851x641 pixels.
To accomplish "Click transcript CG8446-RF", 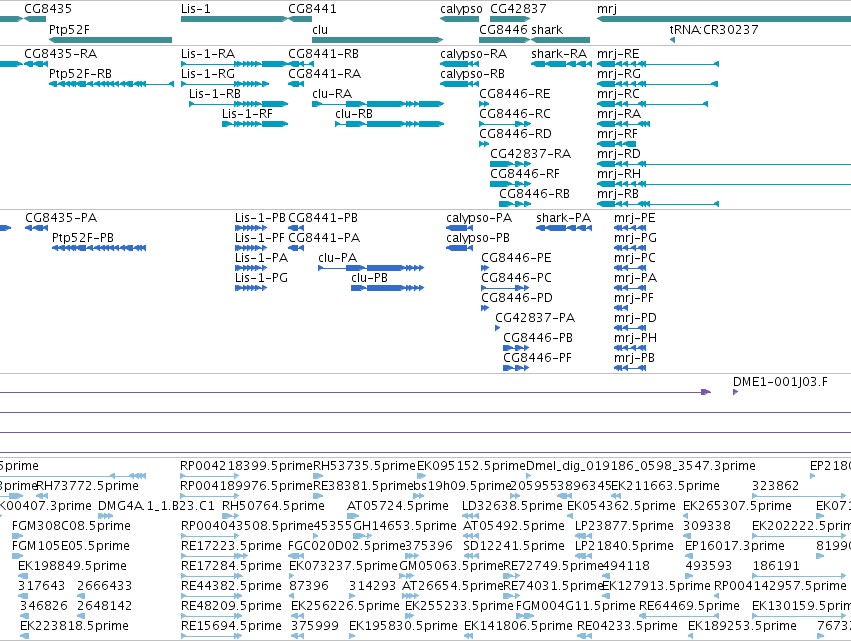I will point(510,183).
